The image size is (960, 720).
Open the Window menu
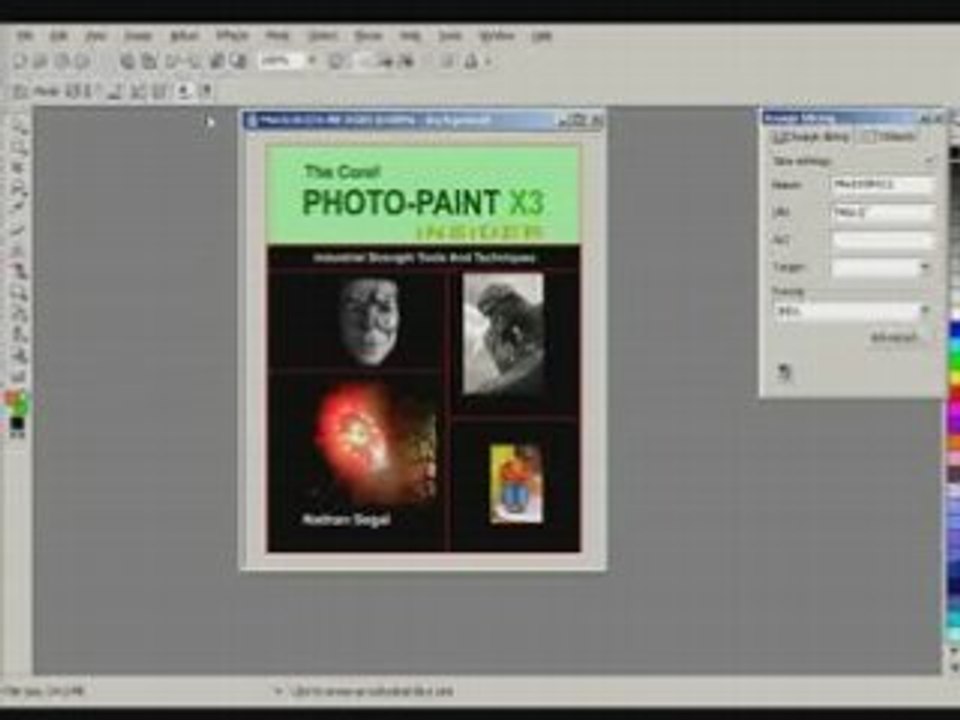pos(496,36)
